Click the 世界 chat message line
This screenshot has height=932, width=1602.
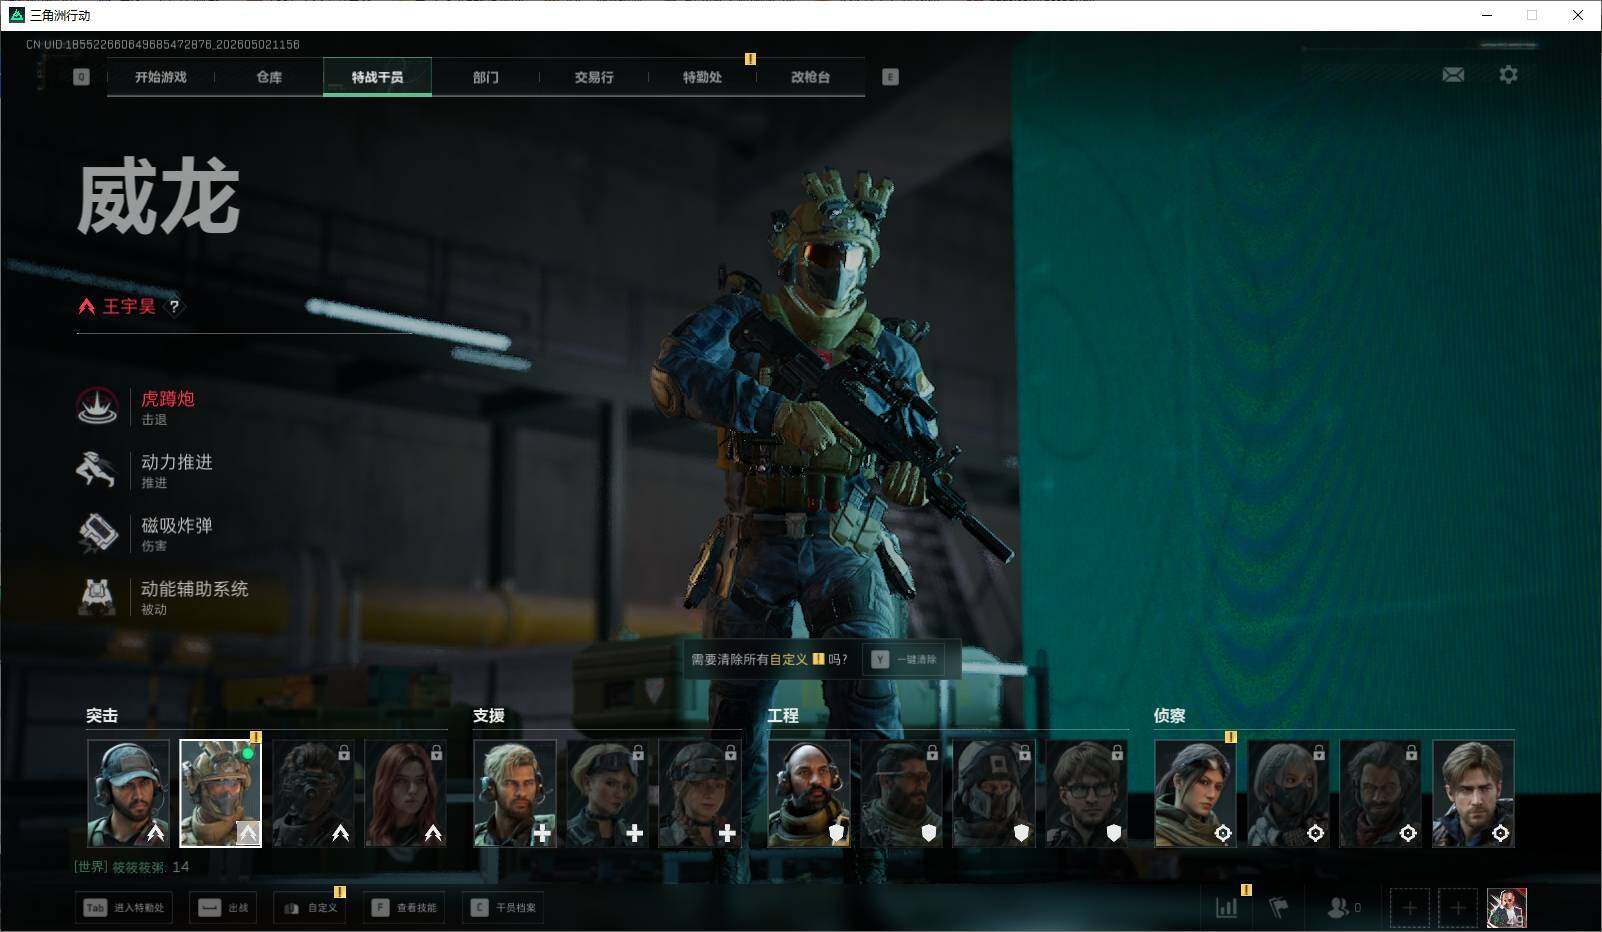click(x=132, y=867)
